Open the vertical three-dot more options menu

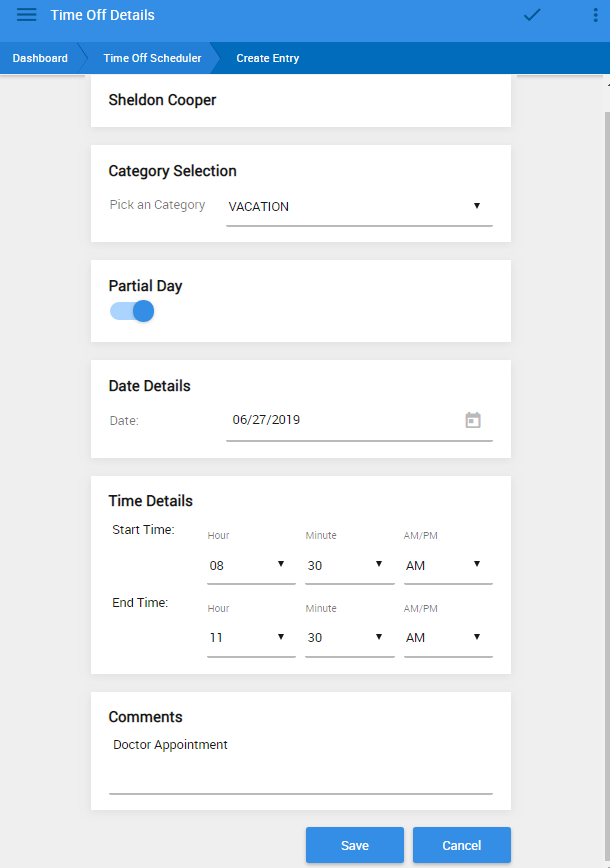(x=596, y=15)
